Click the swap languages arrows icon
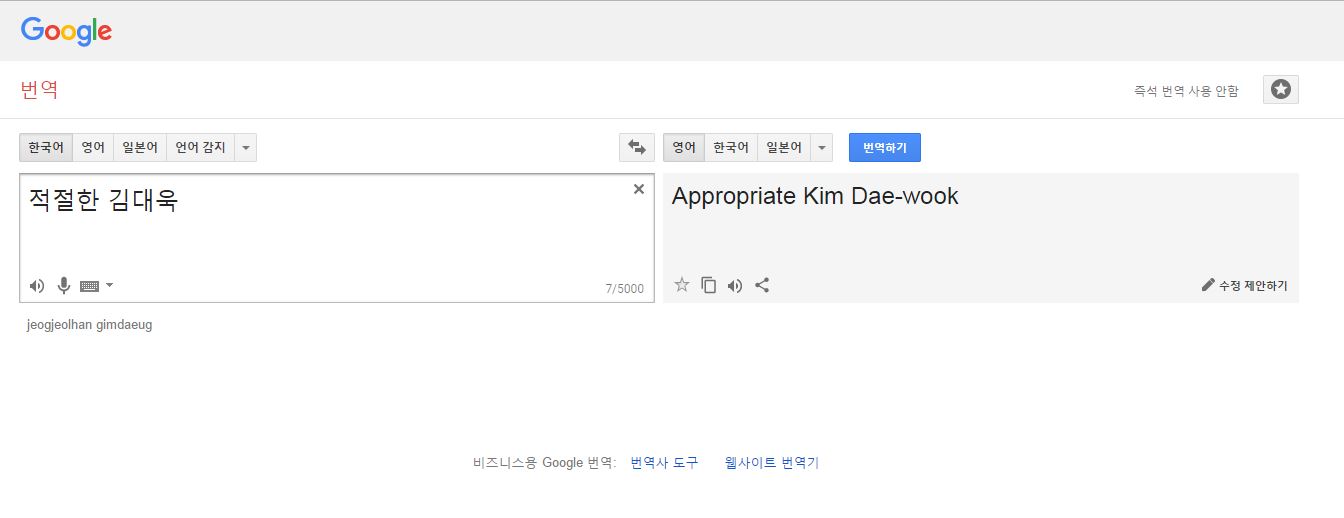This screenshot has width=1344, height=518. coord(636,147)
